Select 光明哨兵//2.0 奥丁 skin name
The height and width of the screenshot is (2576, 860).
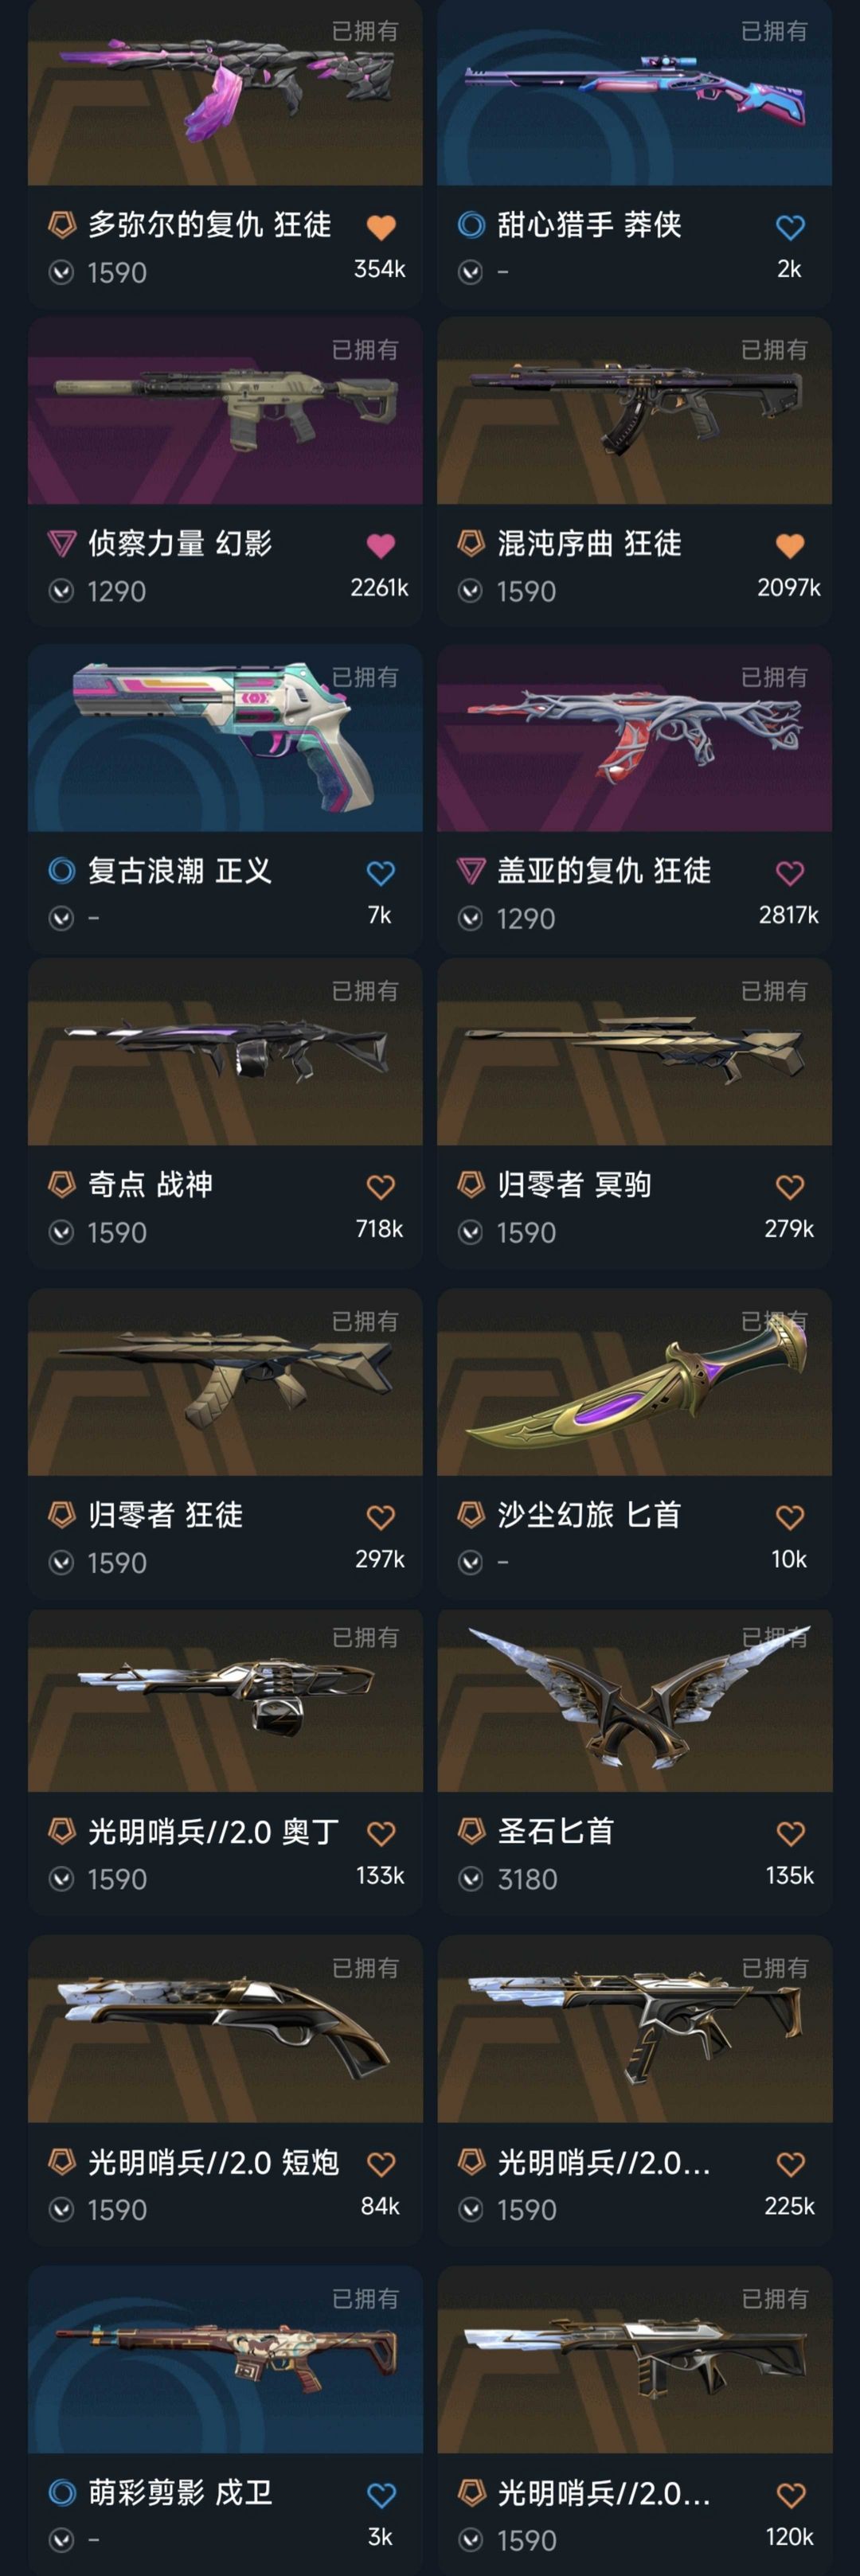click(213, 1831)
